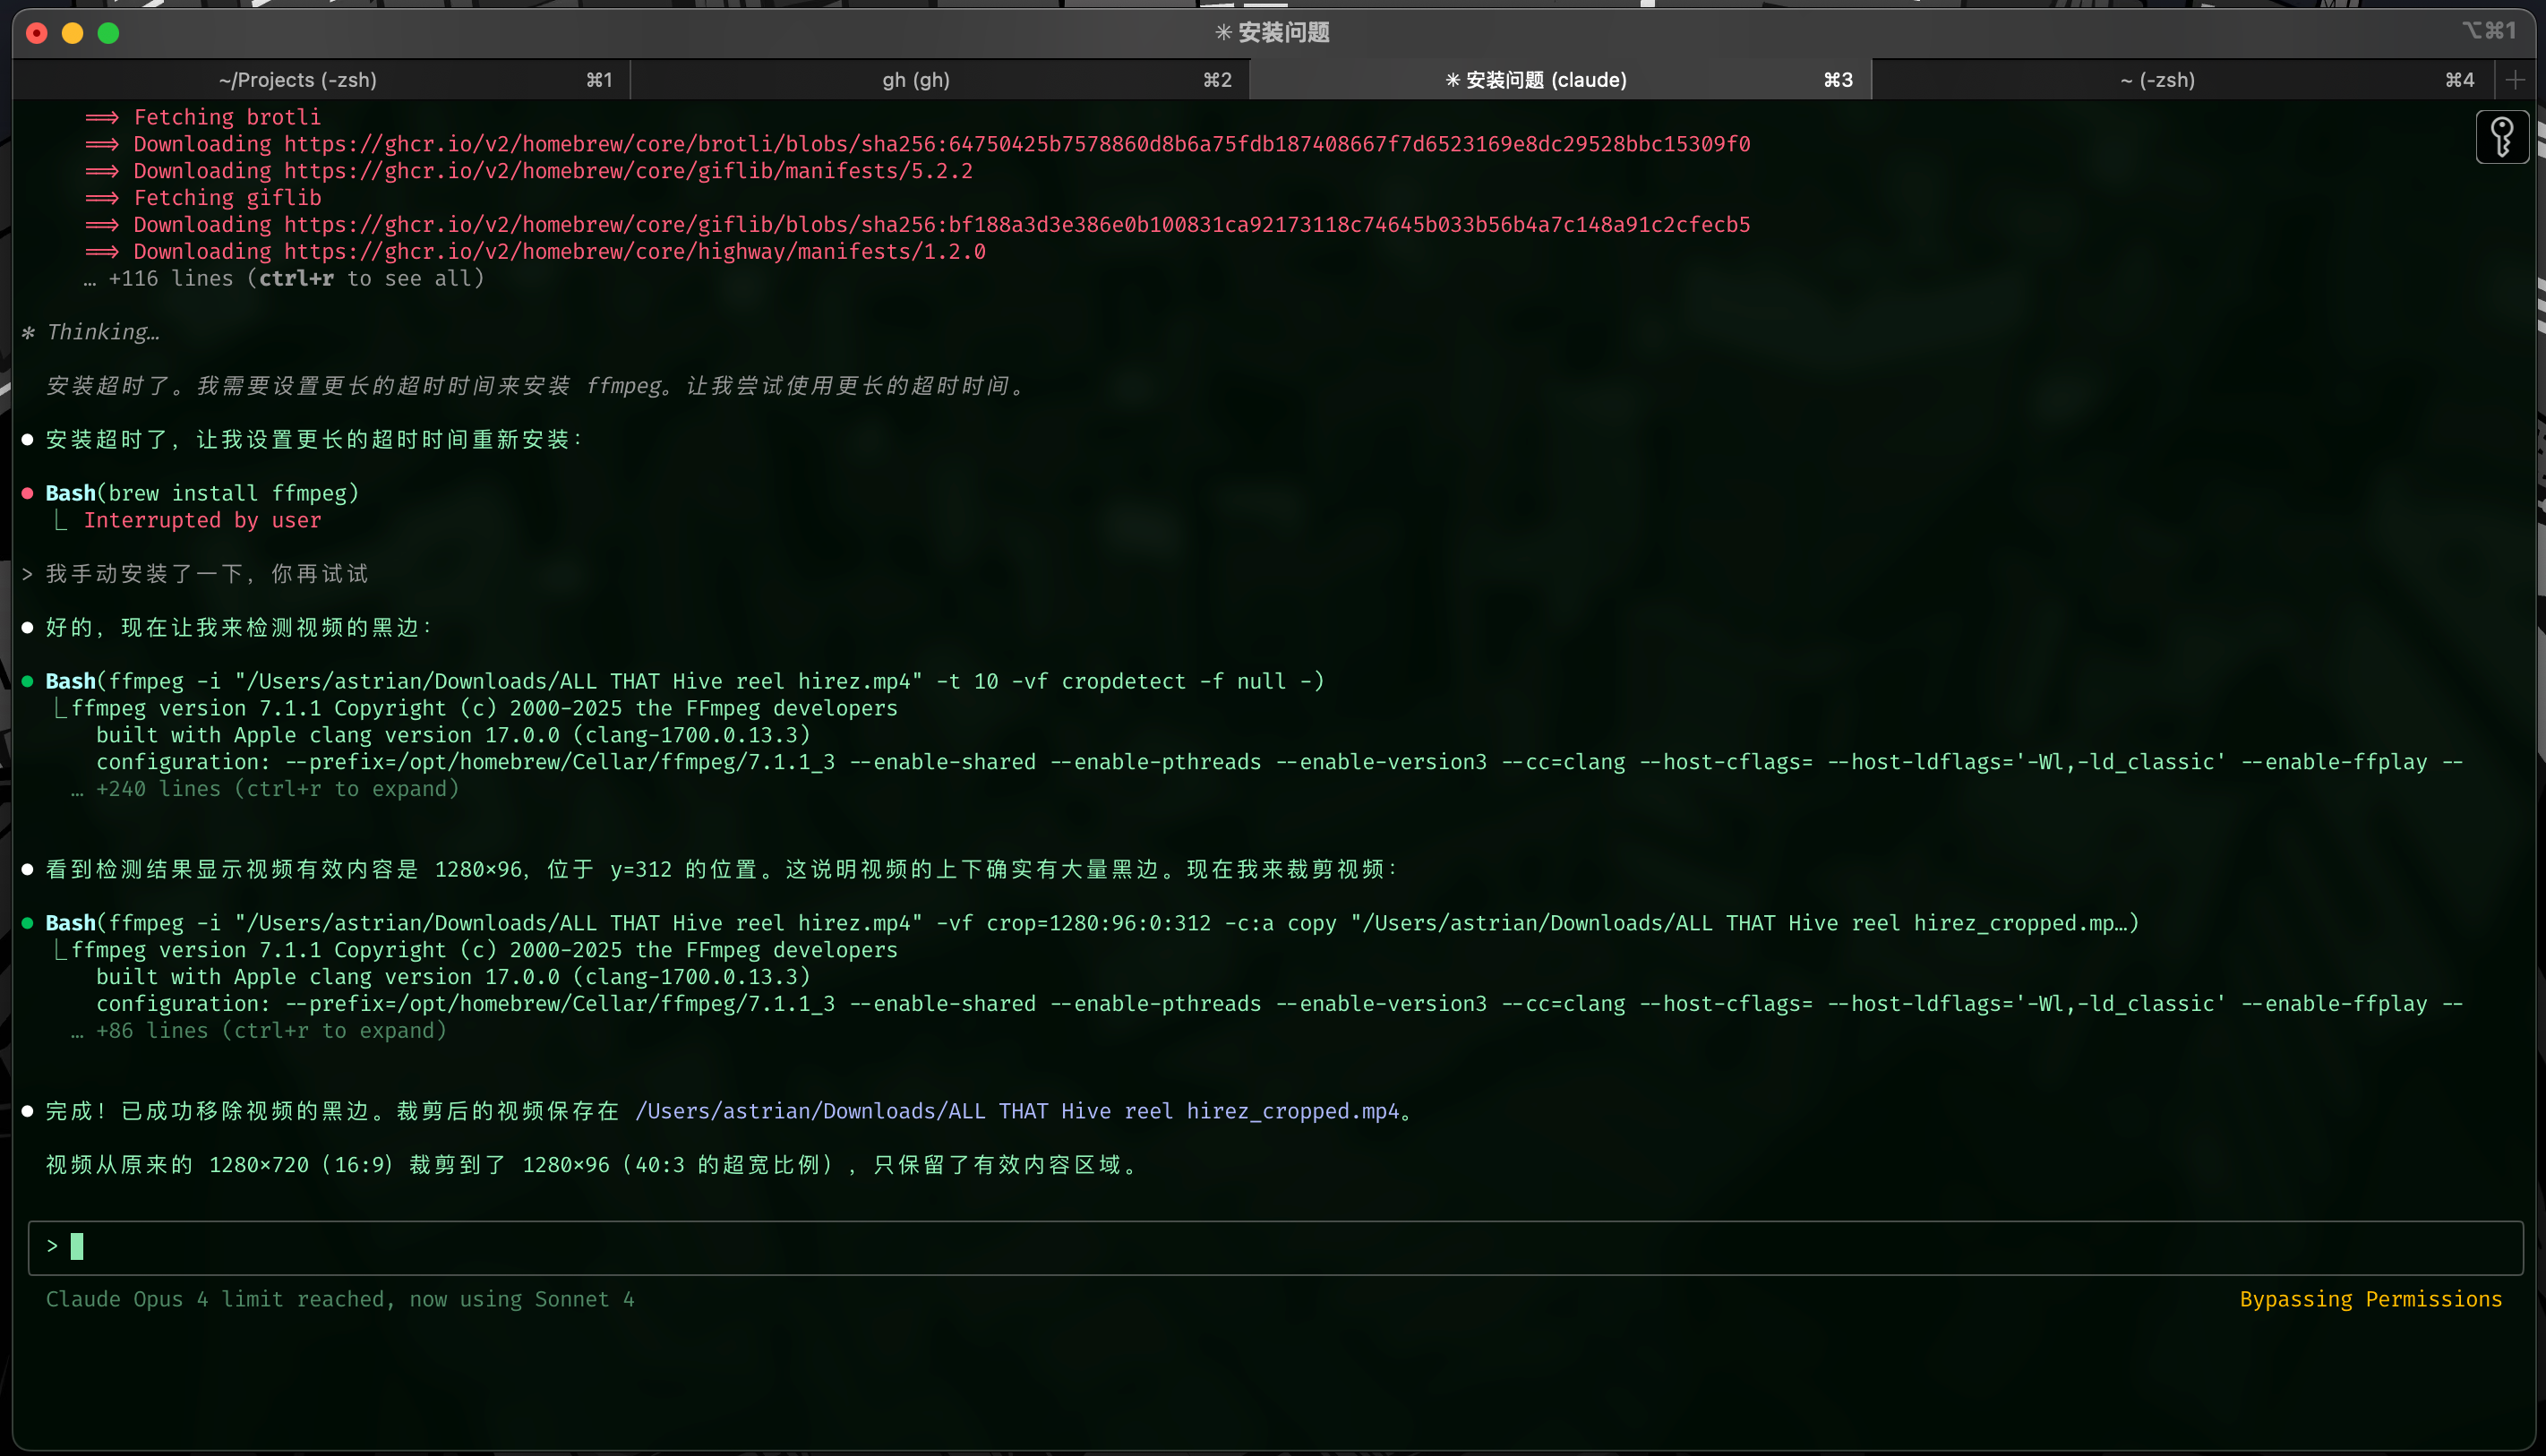Click the +116 lines ctrl+r to see all line
The width and height of the screenshot is (2546, 1456).
tap(285, 278)
